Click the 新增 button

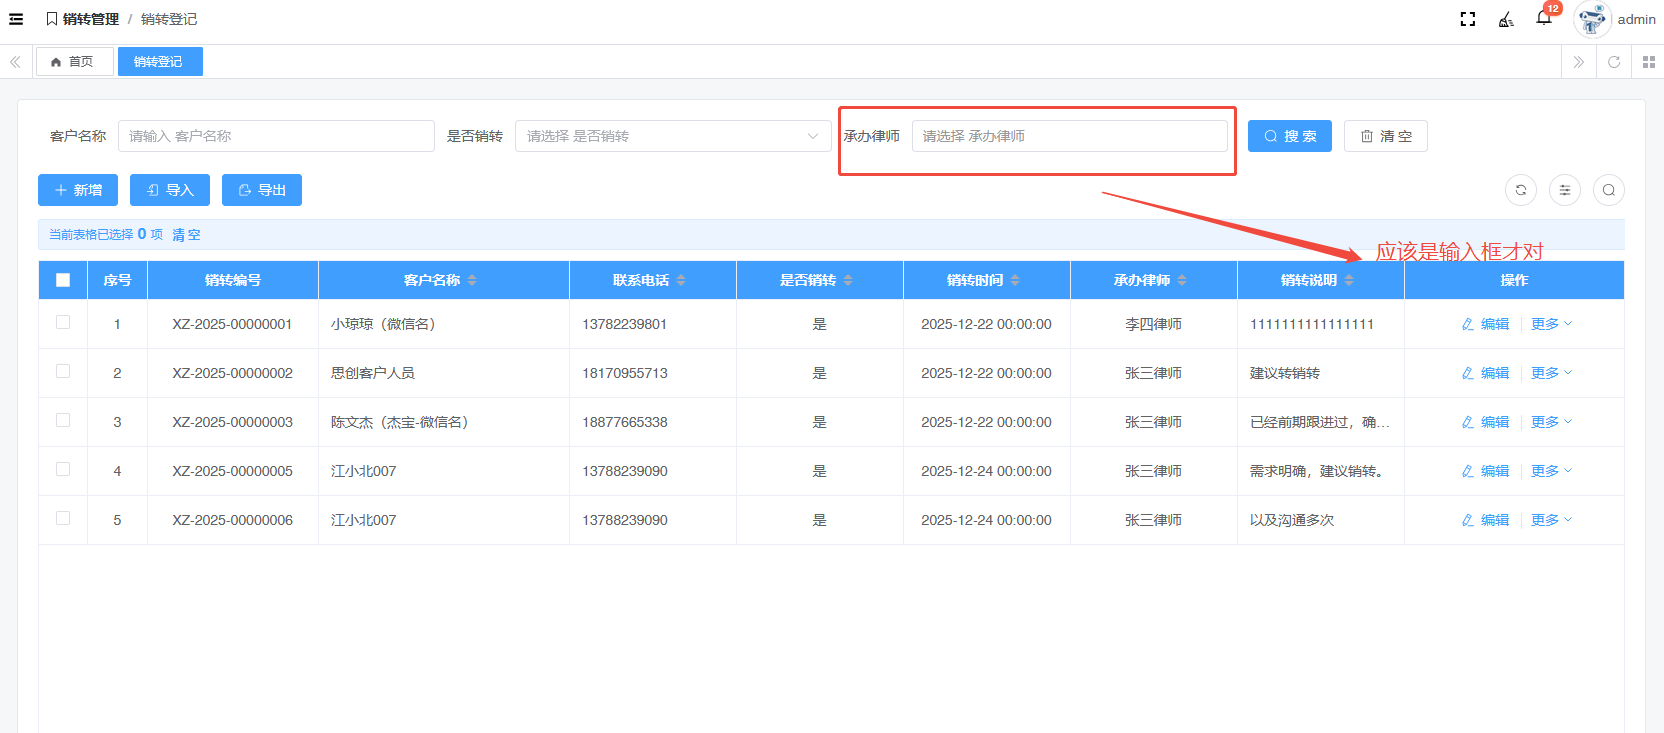78,190
